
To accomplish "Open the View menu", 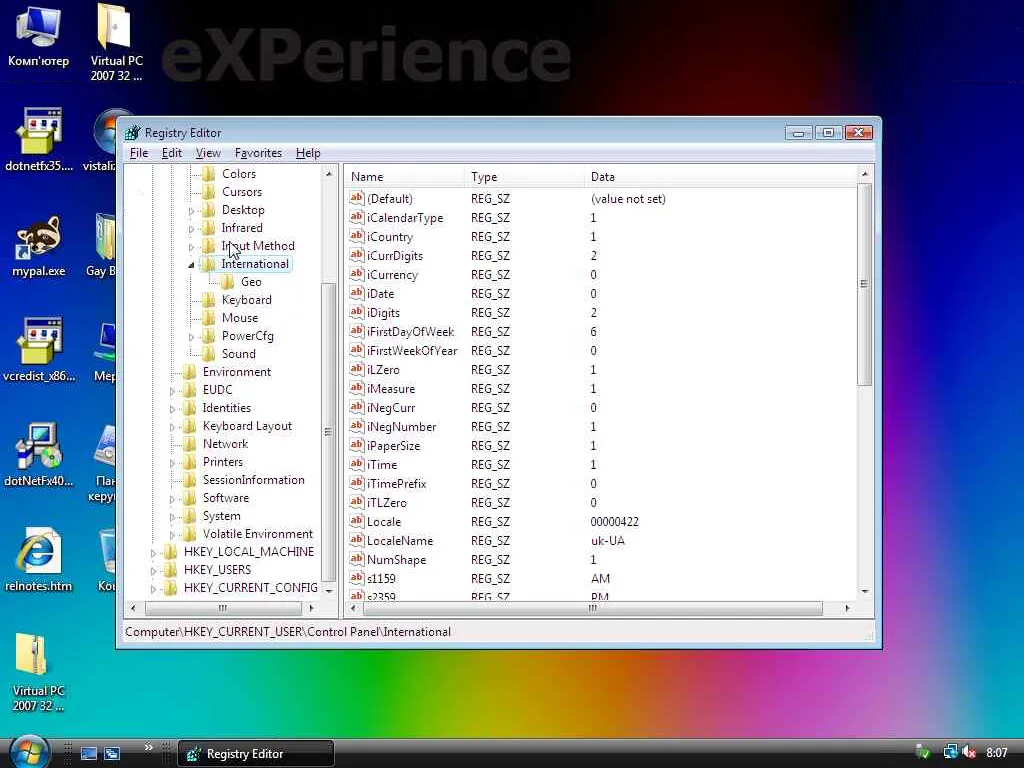I will (x=208, y=153).
